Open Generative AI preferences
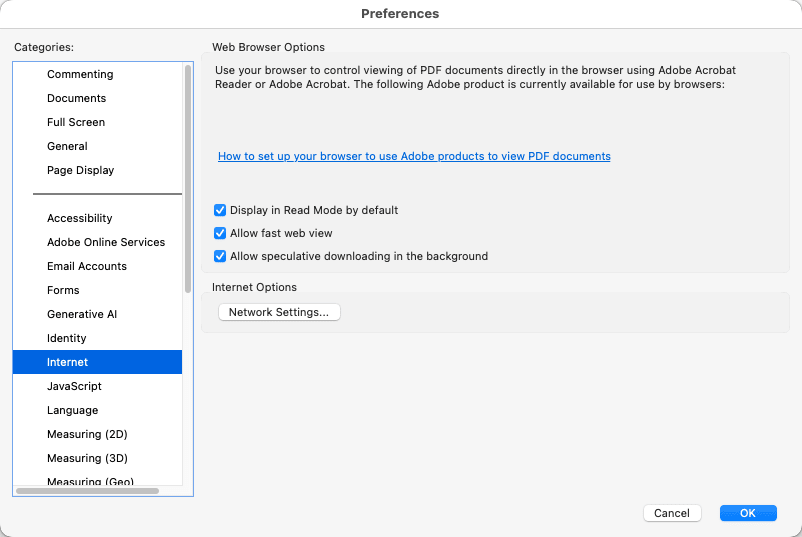The width and height of the screenshot is (802, 537). (97, 315)
